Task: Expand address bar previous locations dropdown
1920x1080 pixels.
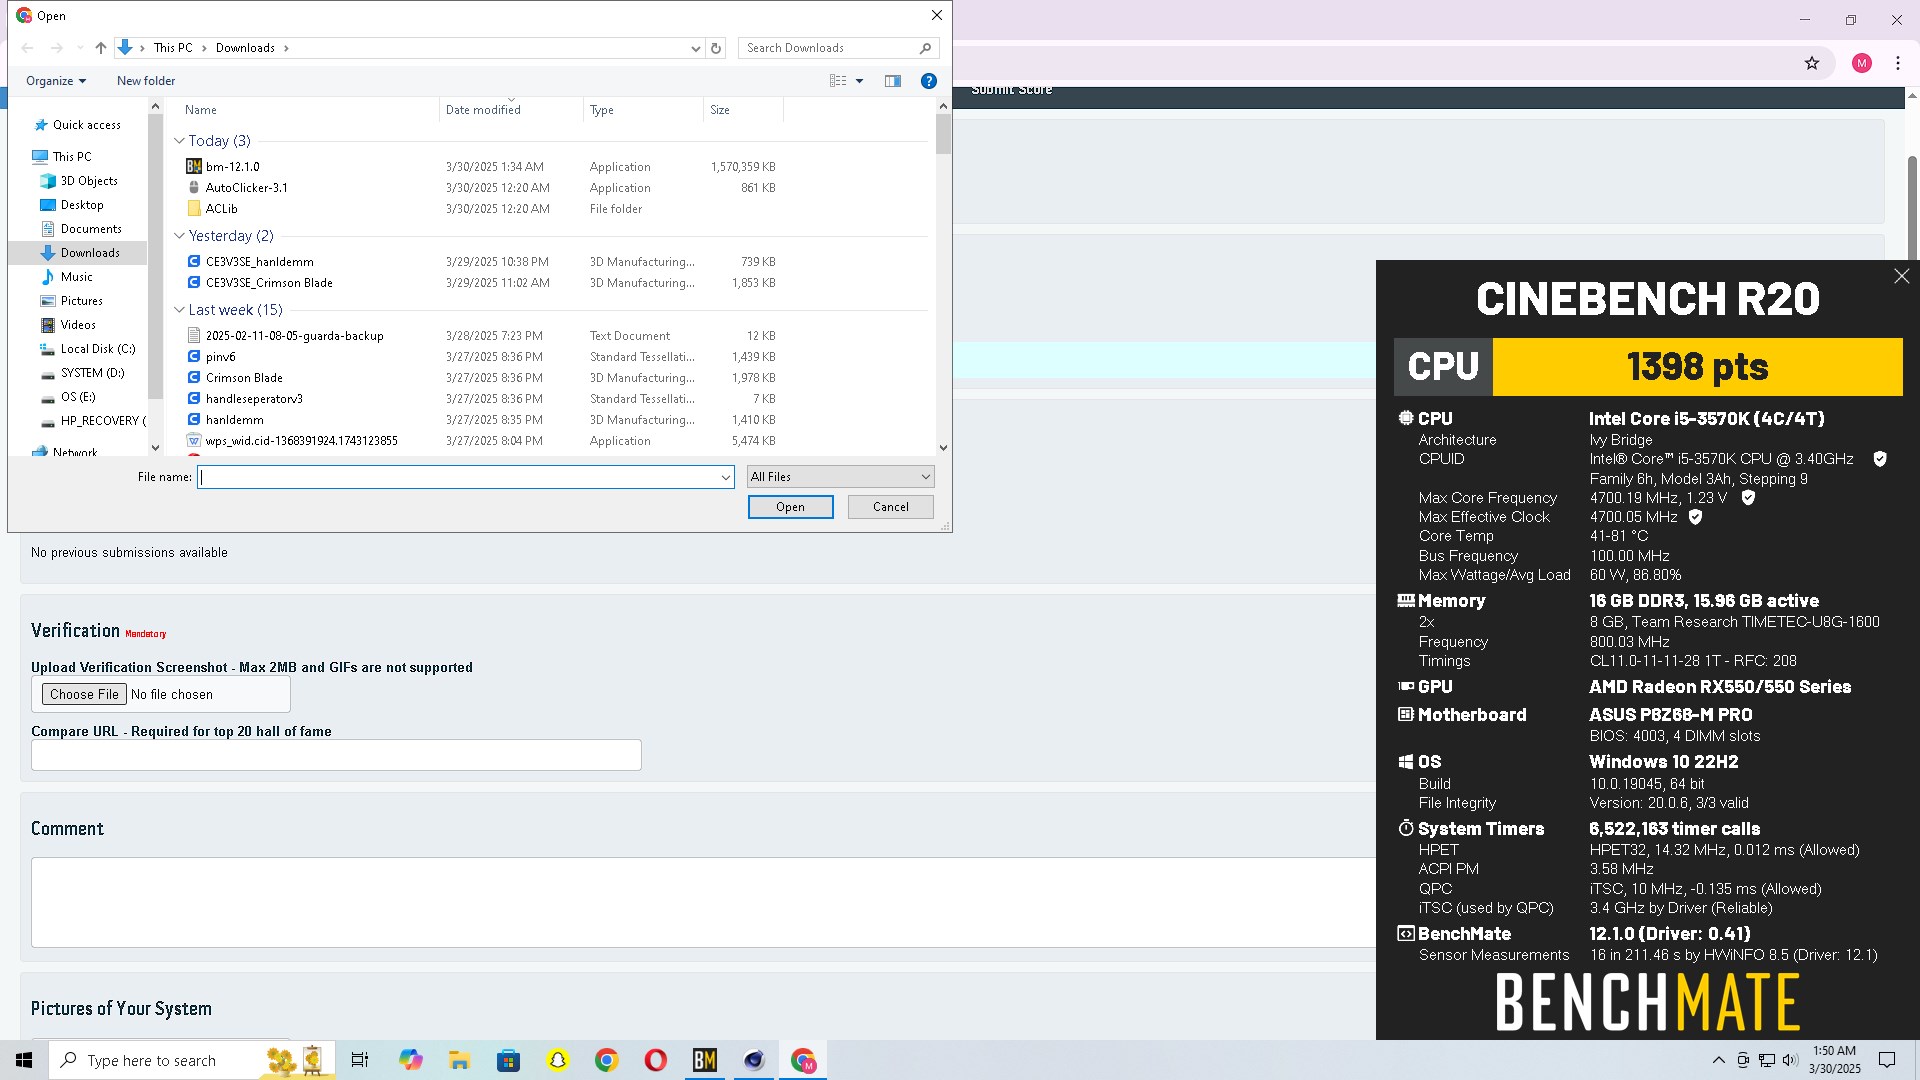Action: [x=696, y=48]
